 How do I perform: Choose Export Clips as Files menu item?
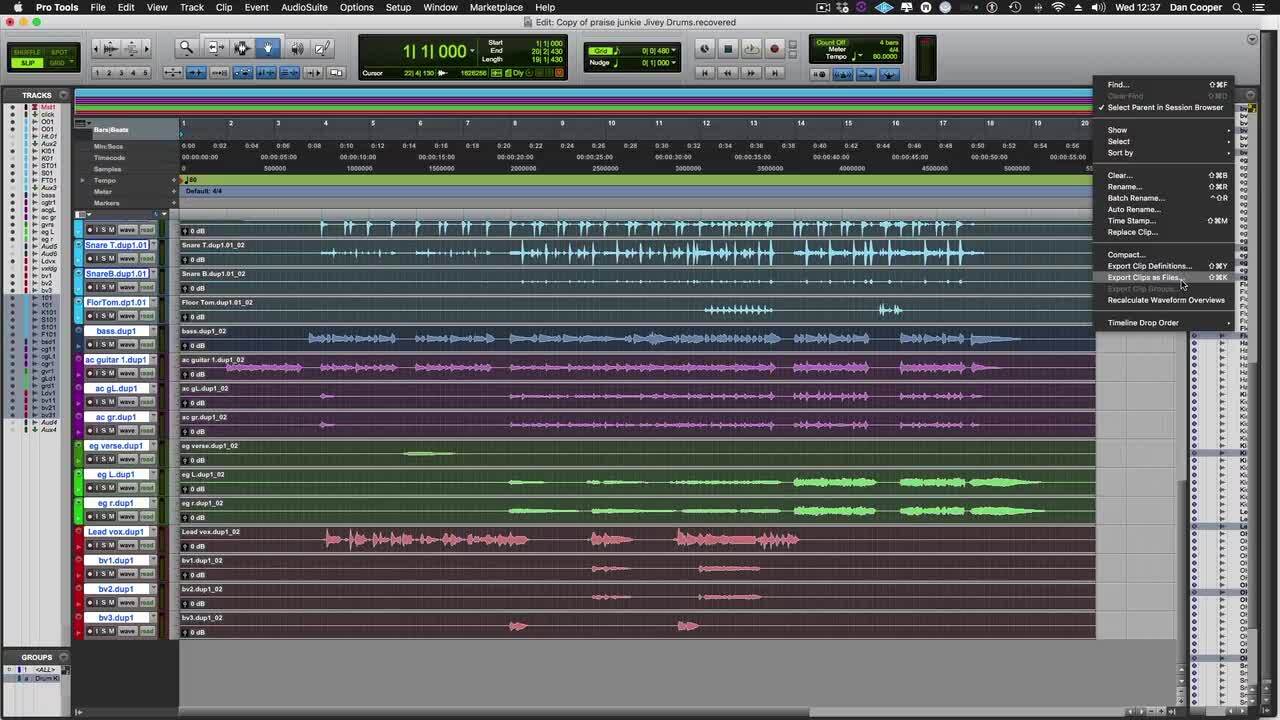coord(1144,278)
